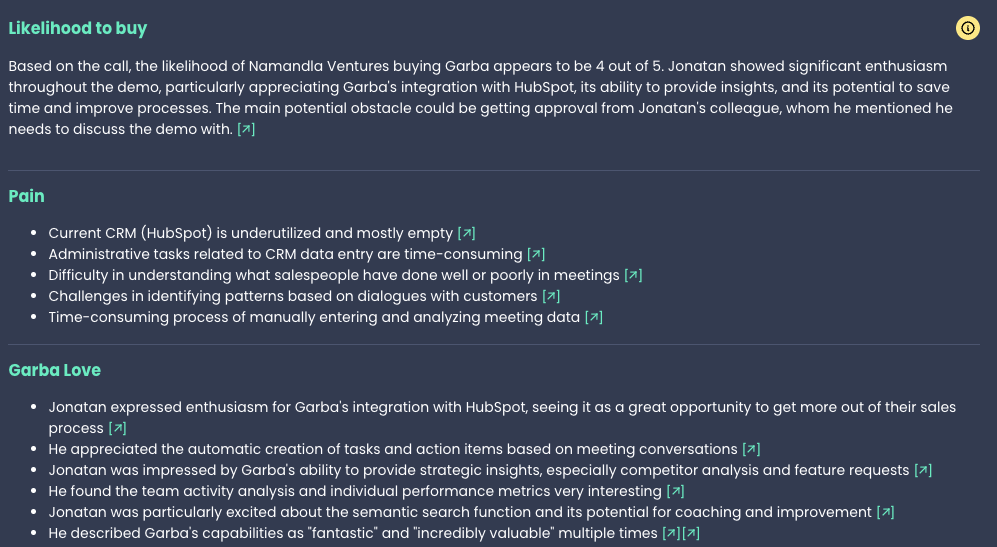Open reference for team activity analysis bullet
This screenshot has height=547, width=997.
pos(675,492)
